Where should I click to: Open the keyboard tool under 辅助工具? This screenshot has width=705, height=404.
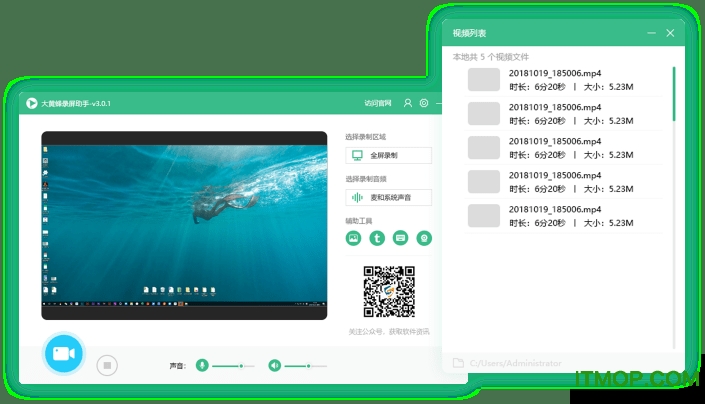click(401, 238)
